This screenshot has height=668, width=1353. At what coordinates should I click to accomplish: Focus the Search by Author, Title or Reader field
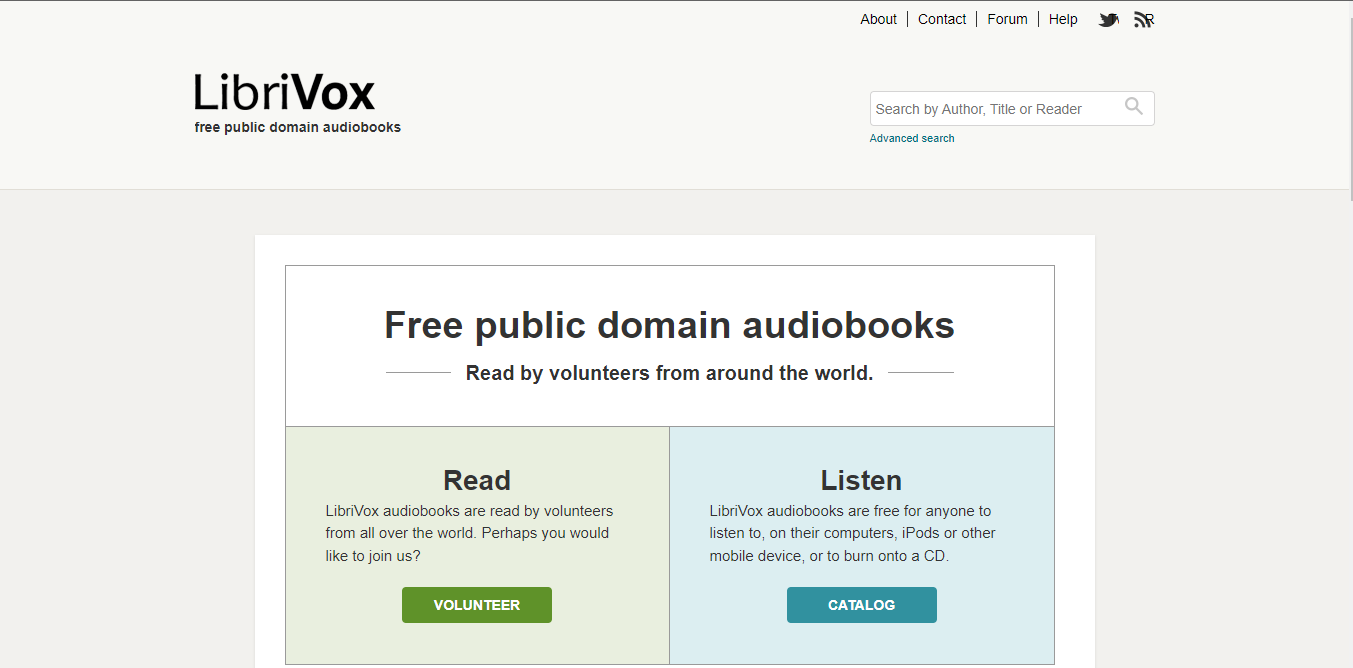point(1012,109)
